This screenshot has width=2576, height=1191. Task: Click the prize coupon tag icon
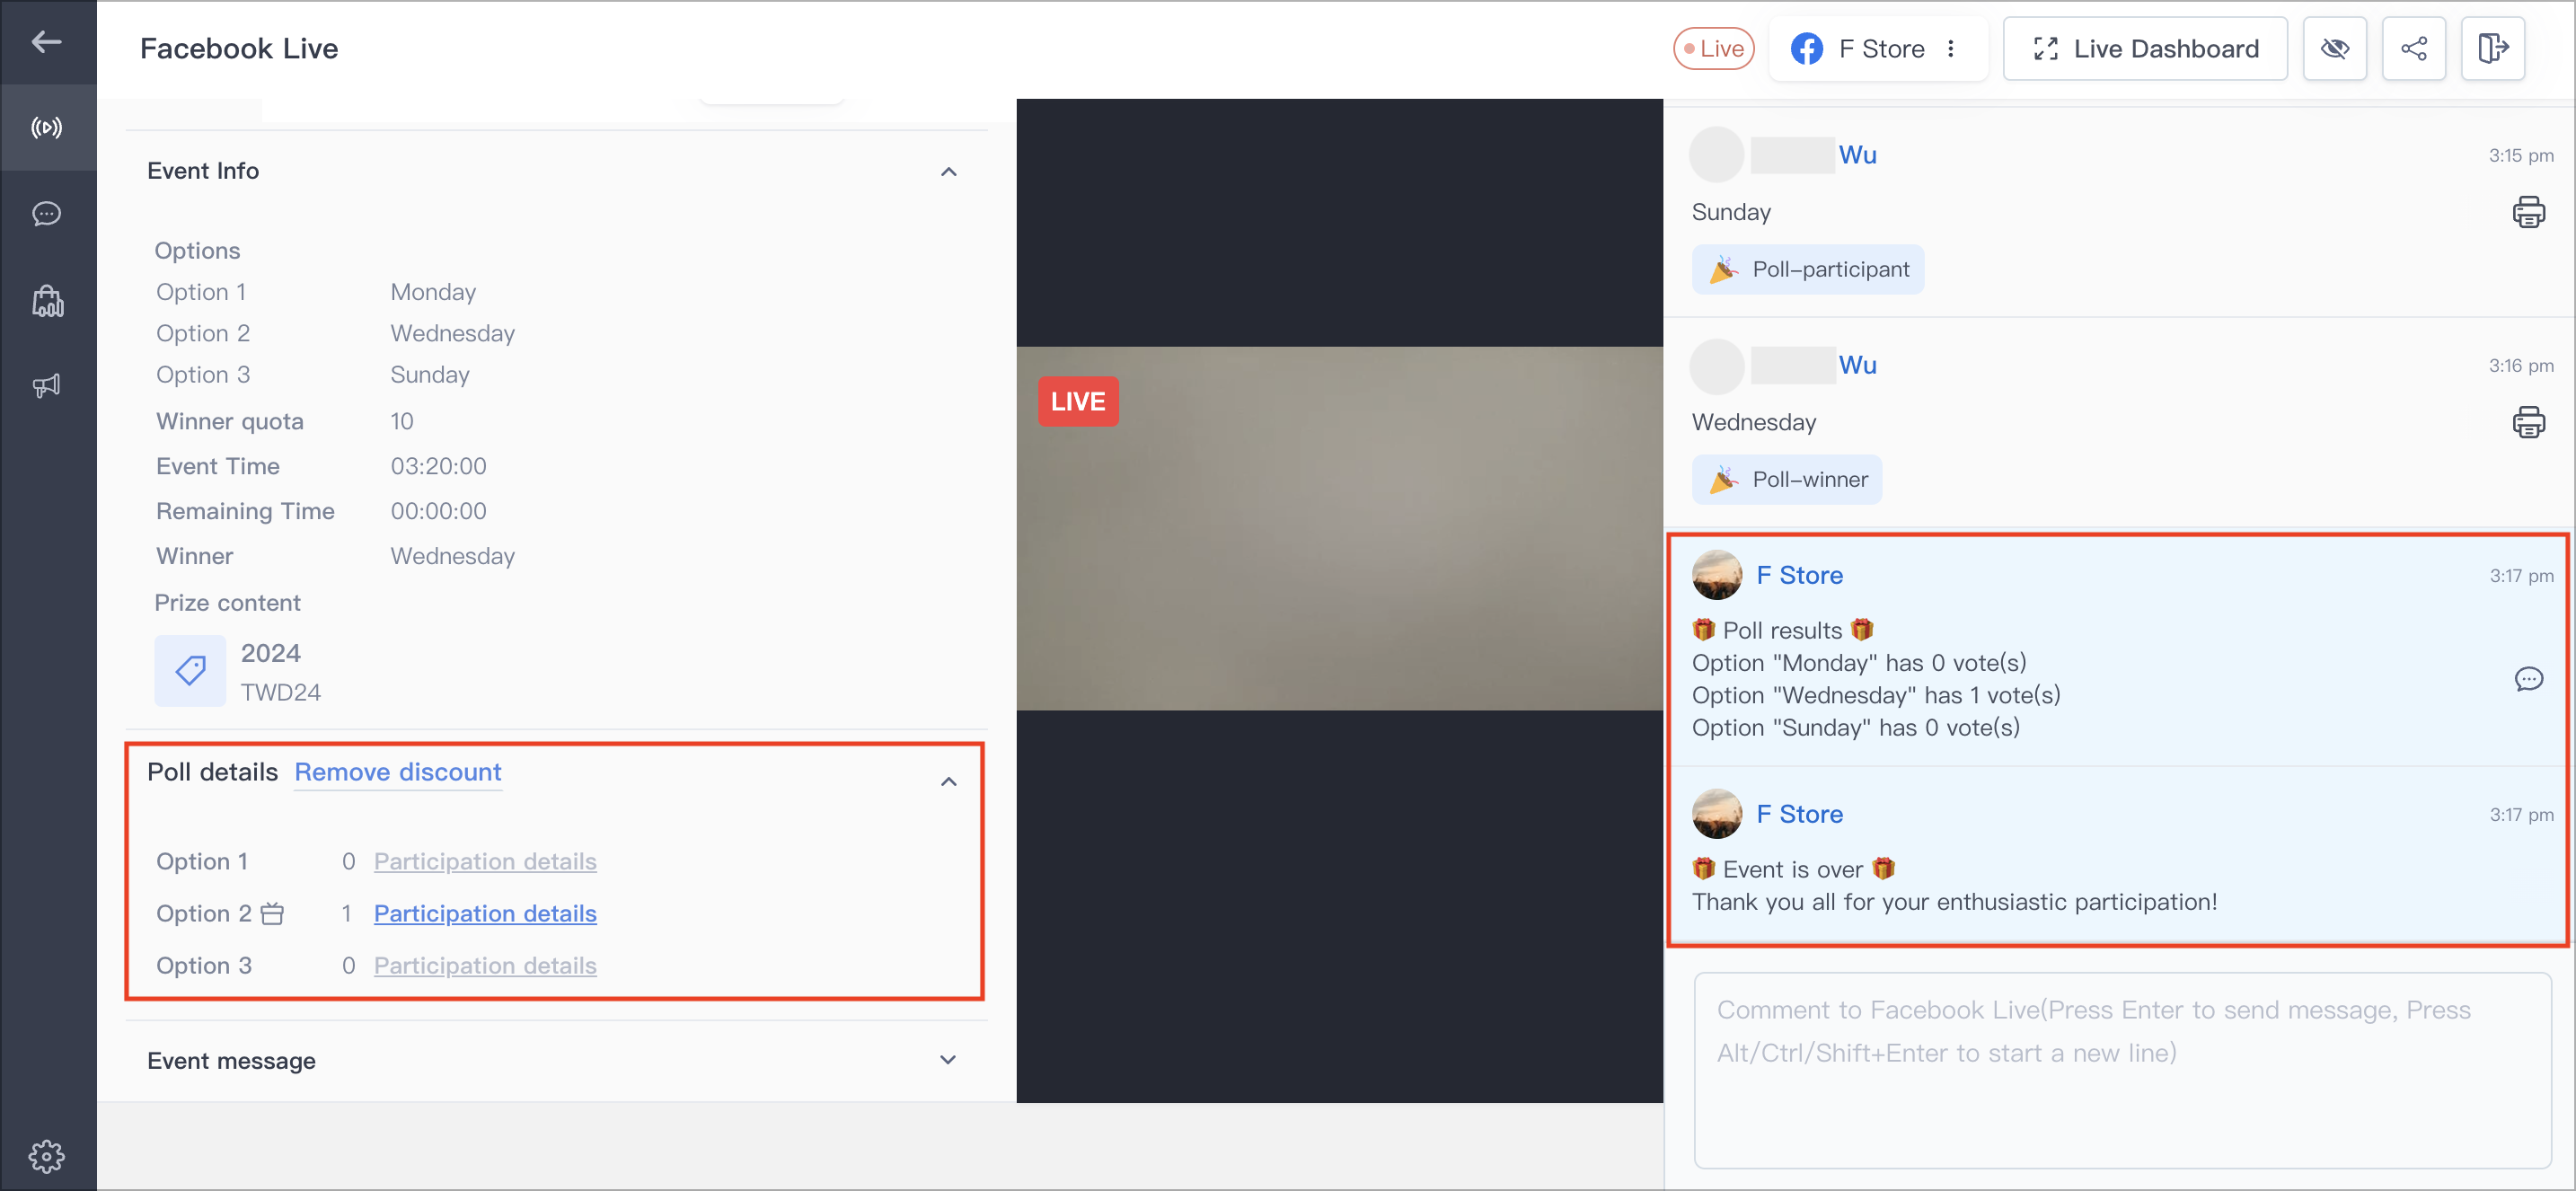click(190, 670)
